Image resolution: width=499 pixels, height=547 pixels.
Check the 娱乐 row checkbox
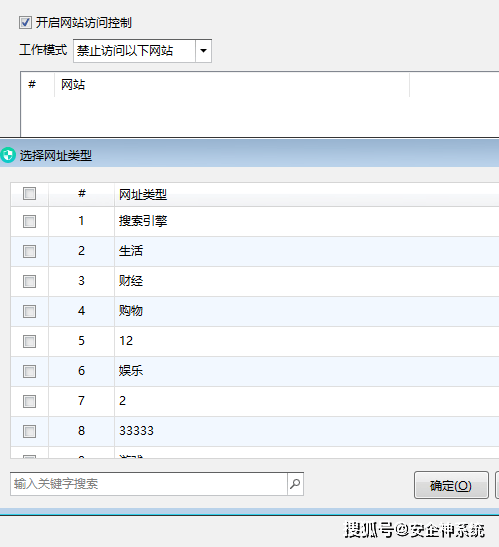[29, 371]
